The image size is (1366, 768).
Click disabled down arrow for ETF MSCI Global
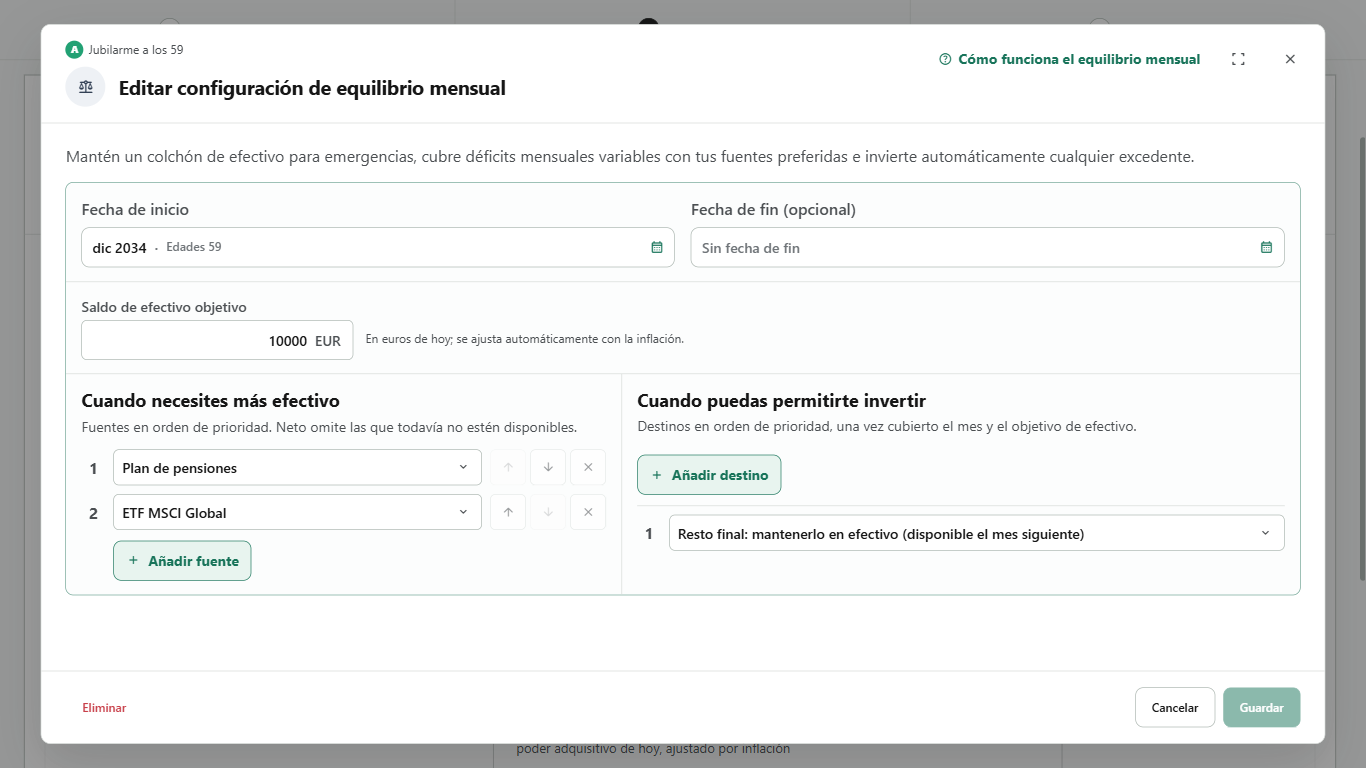(x=548, y=513)
